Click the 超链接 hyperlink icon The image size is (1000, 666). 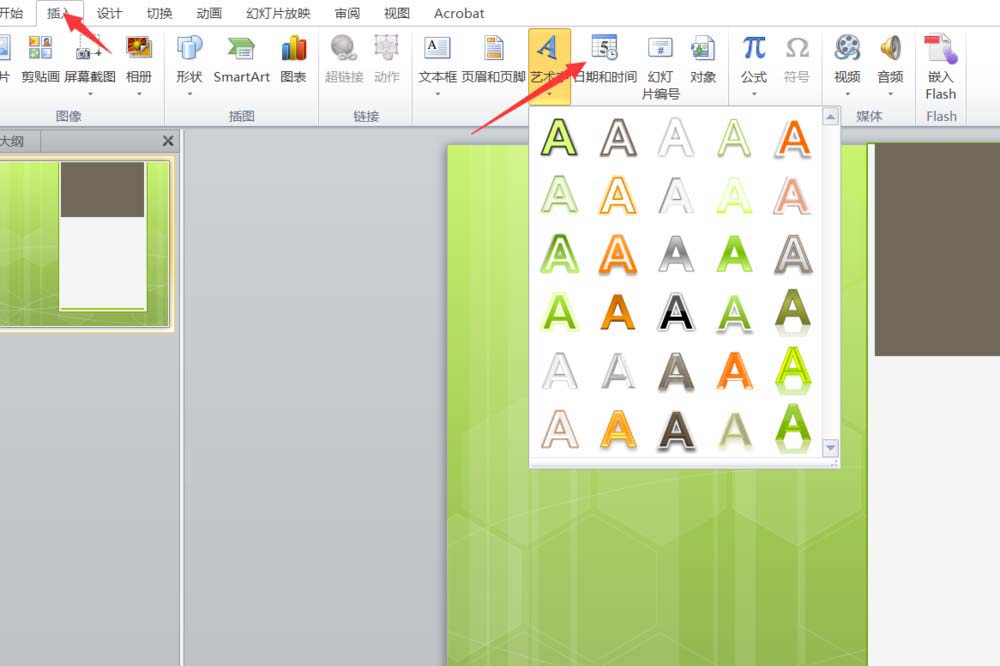point(344,48)
